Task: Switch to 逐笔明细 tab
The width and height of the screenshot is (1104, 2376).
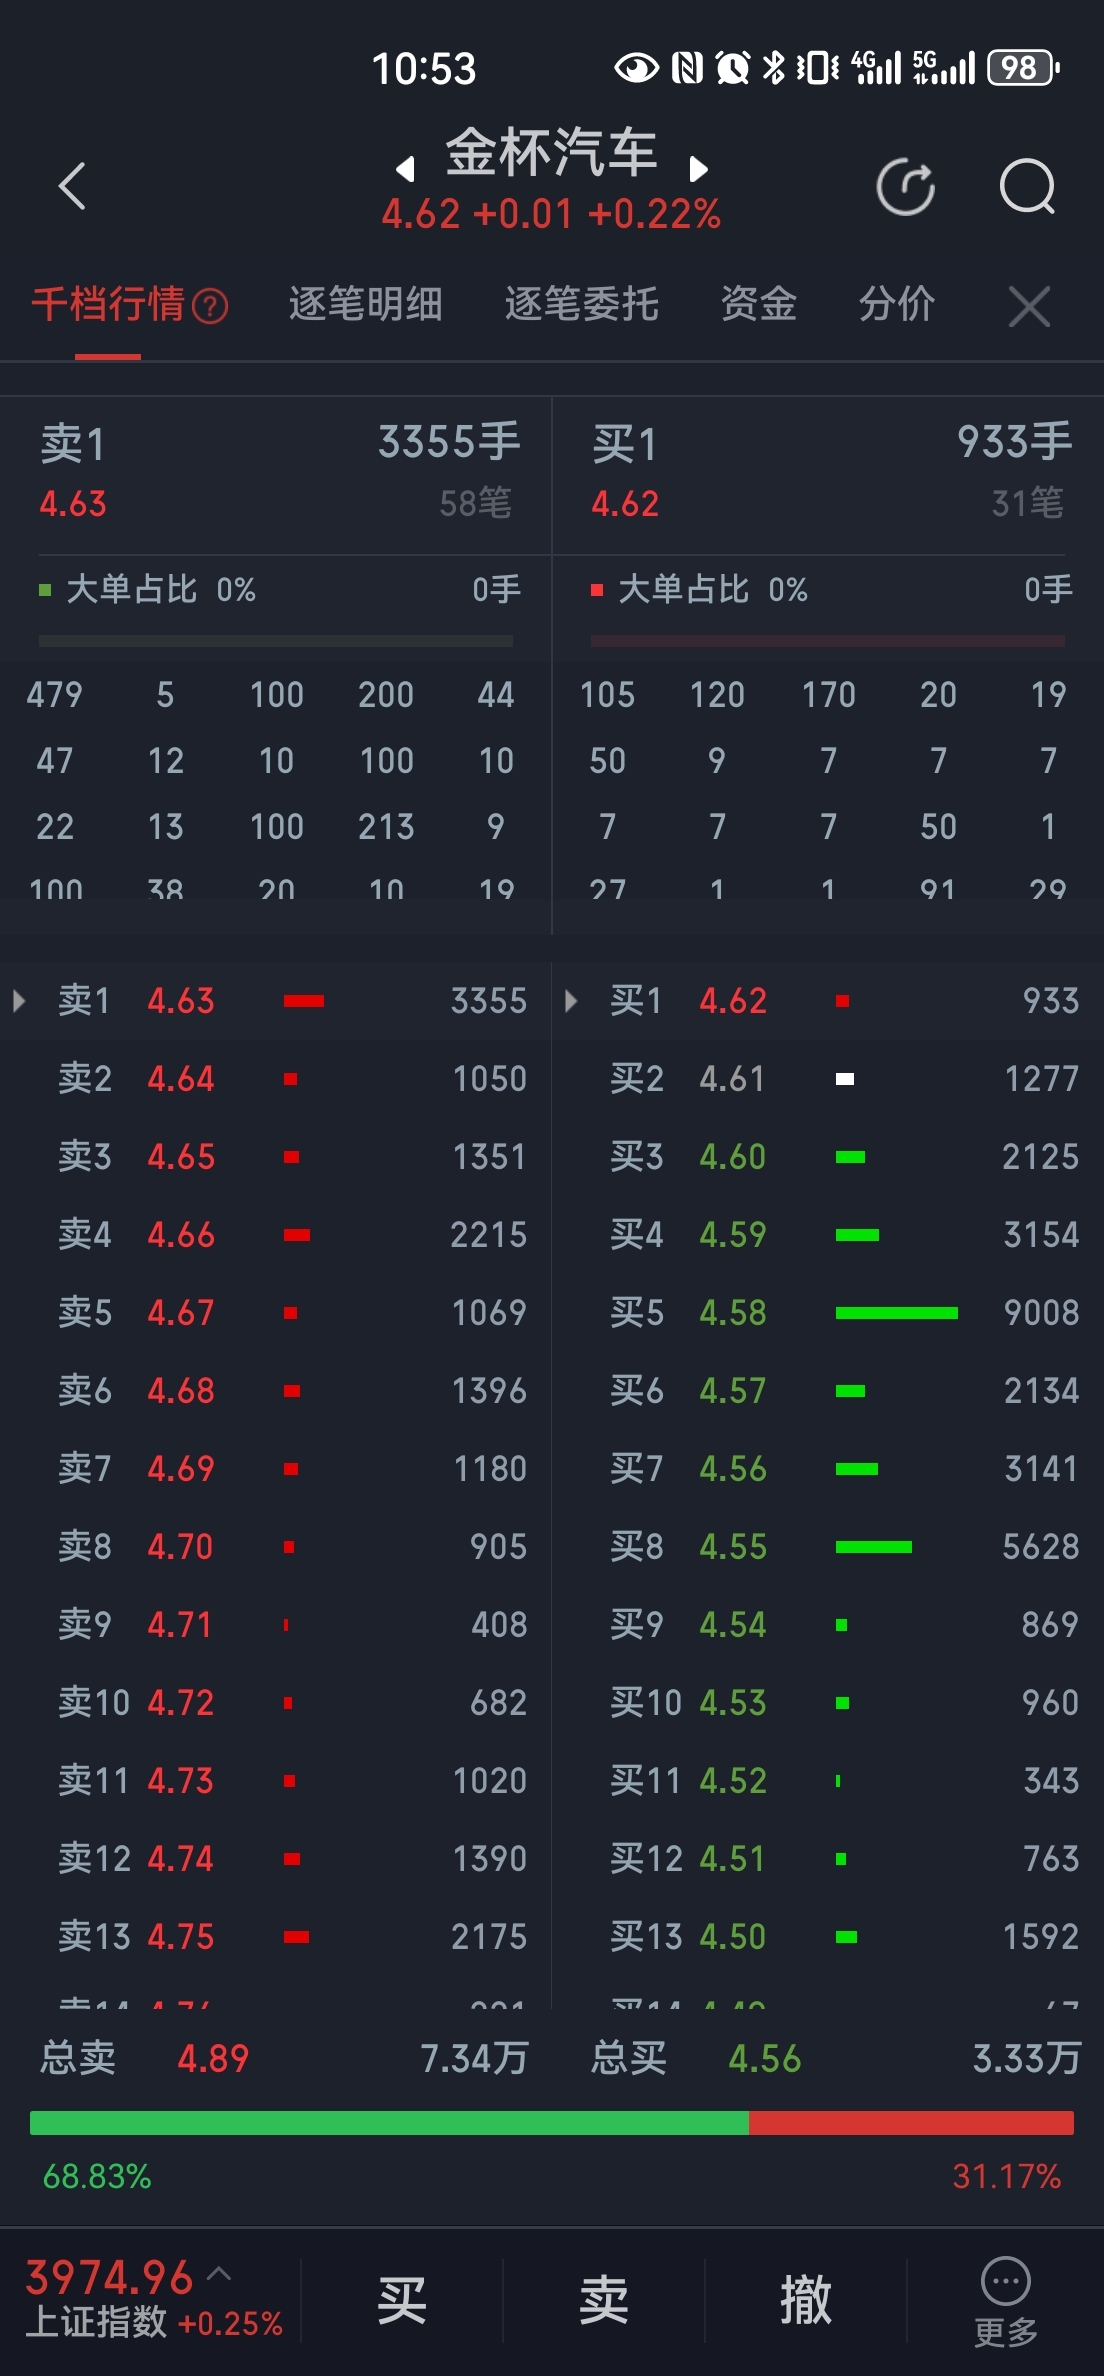Action: tap(365, 304)
